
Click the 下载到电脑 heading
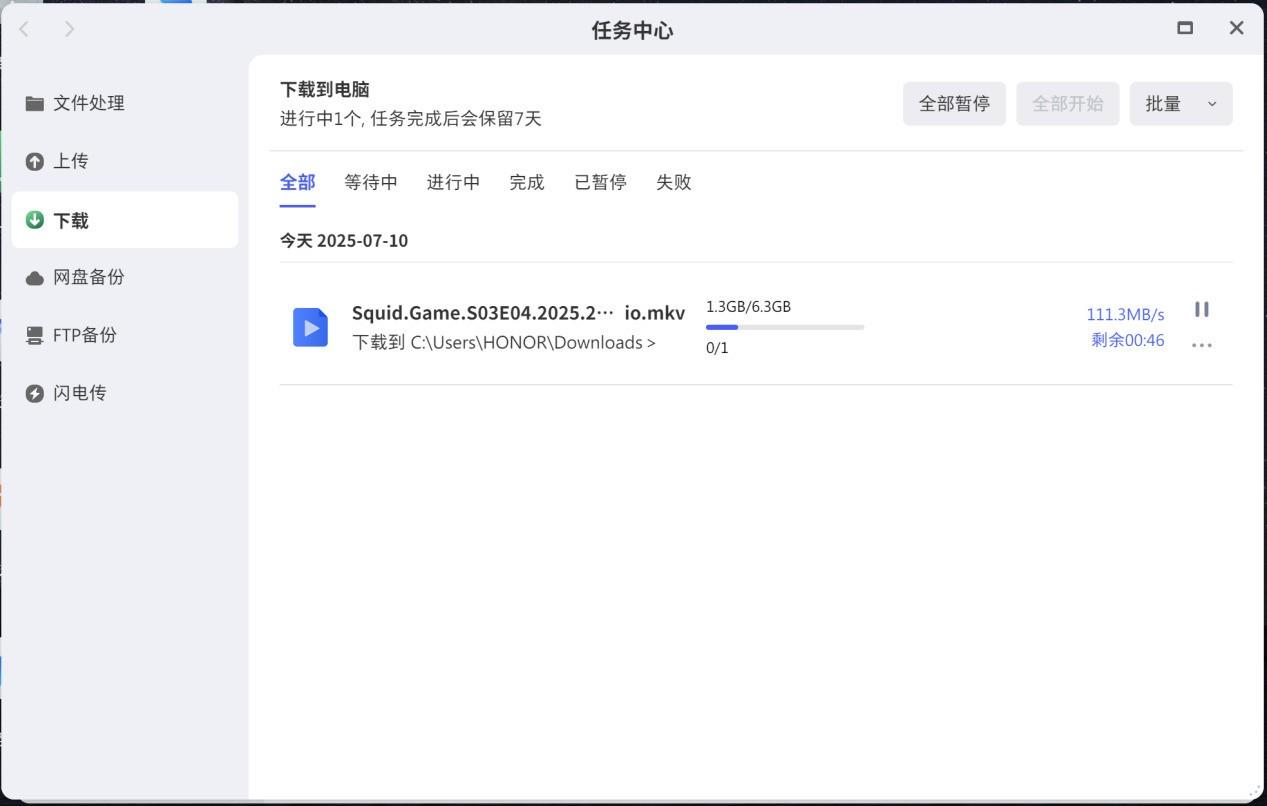pos(325,89)
